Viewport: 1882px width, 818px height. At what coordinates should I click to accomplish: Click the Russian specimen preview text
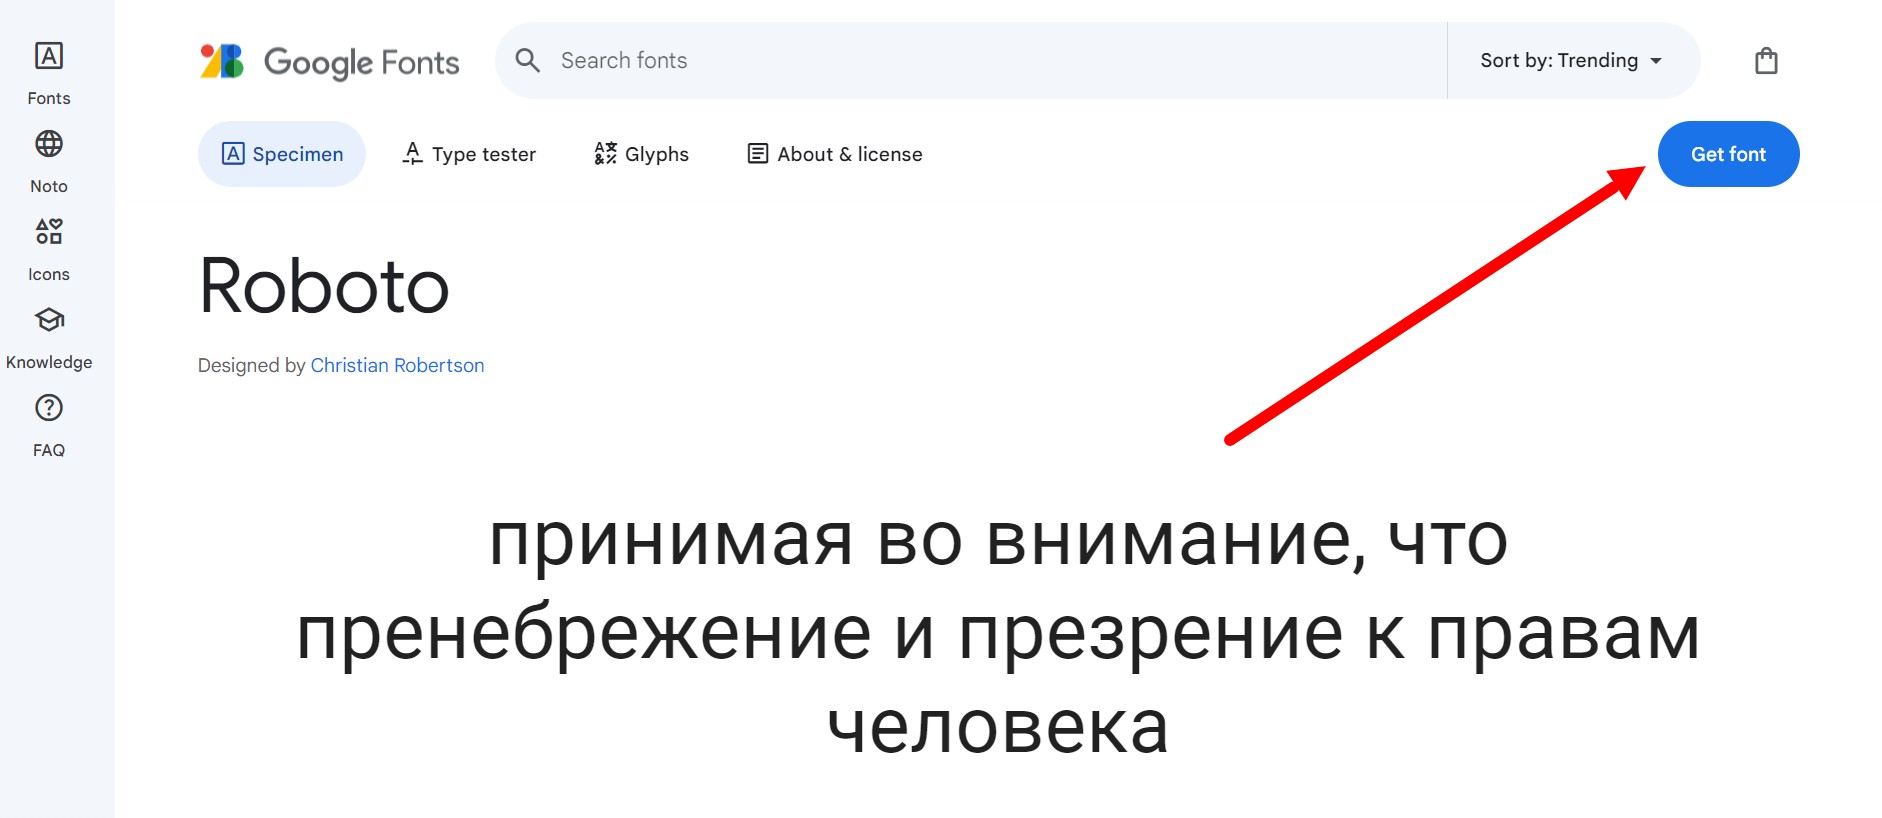tap(998, 633)
